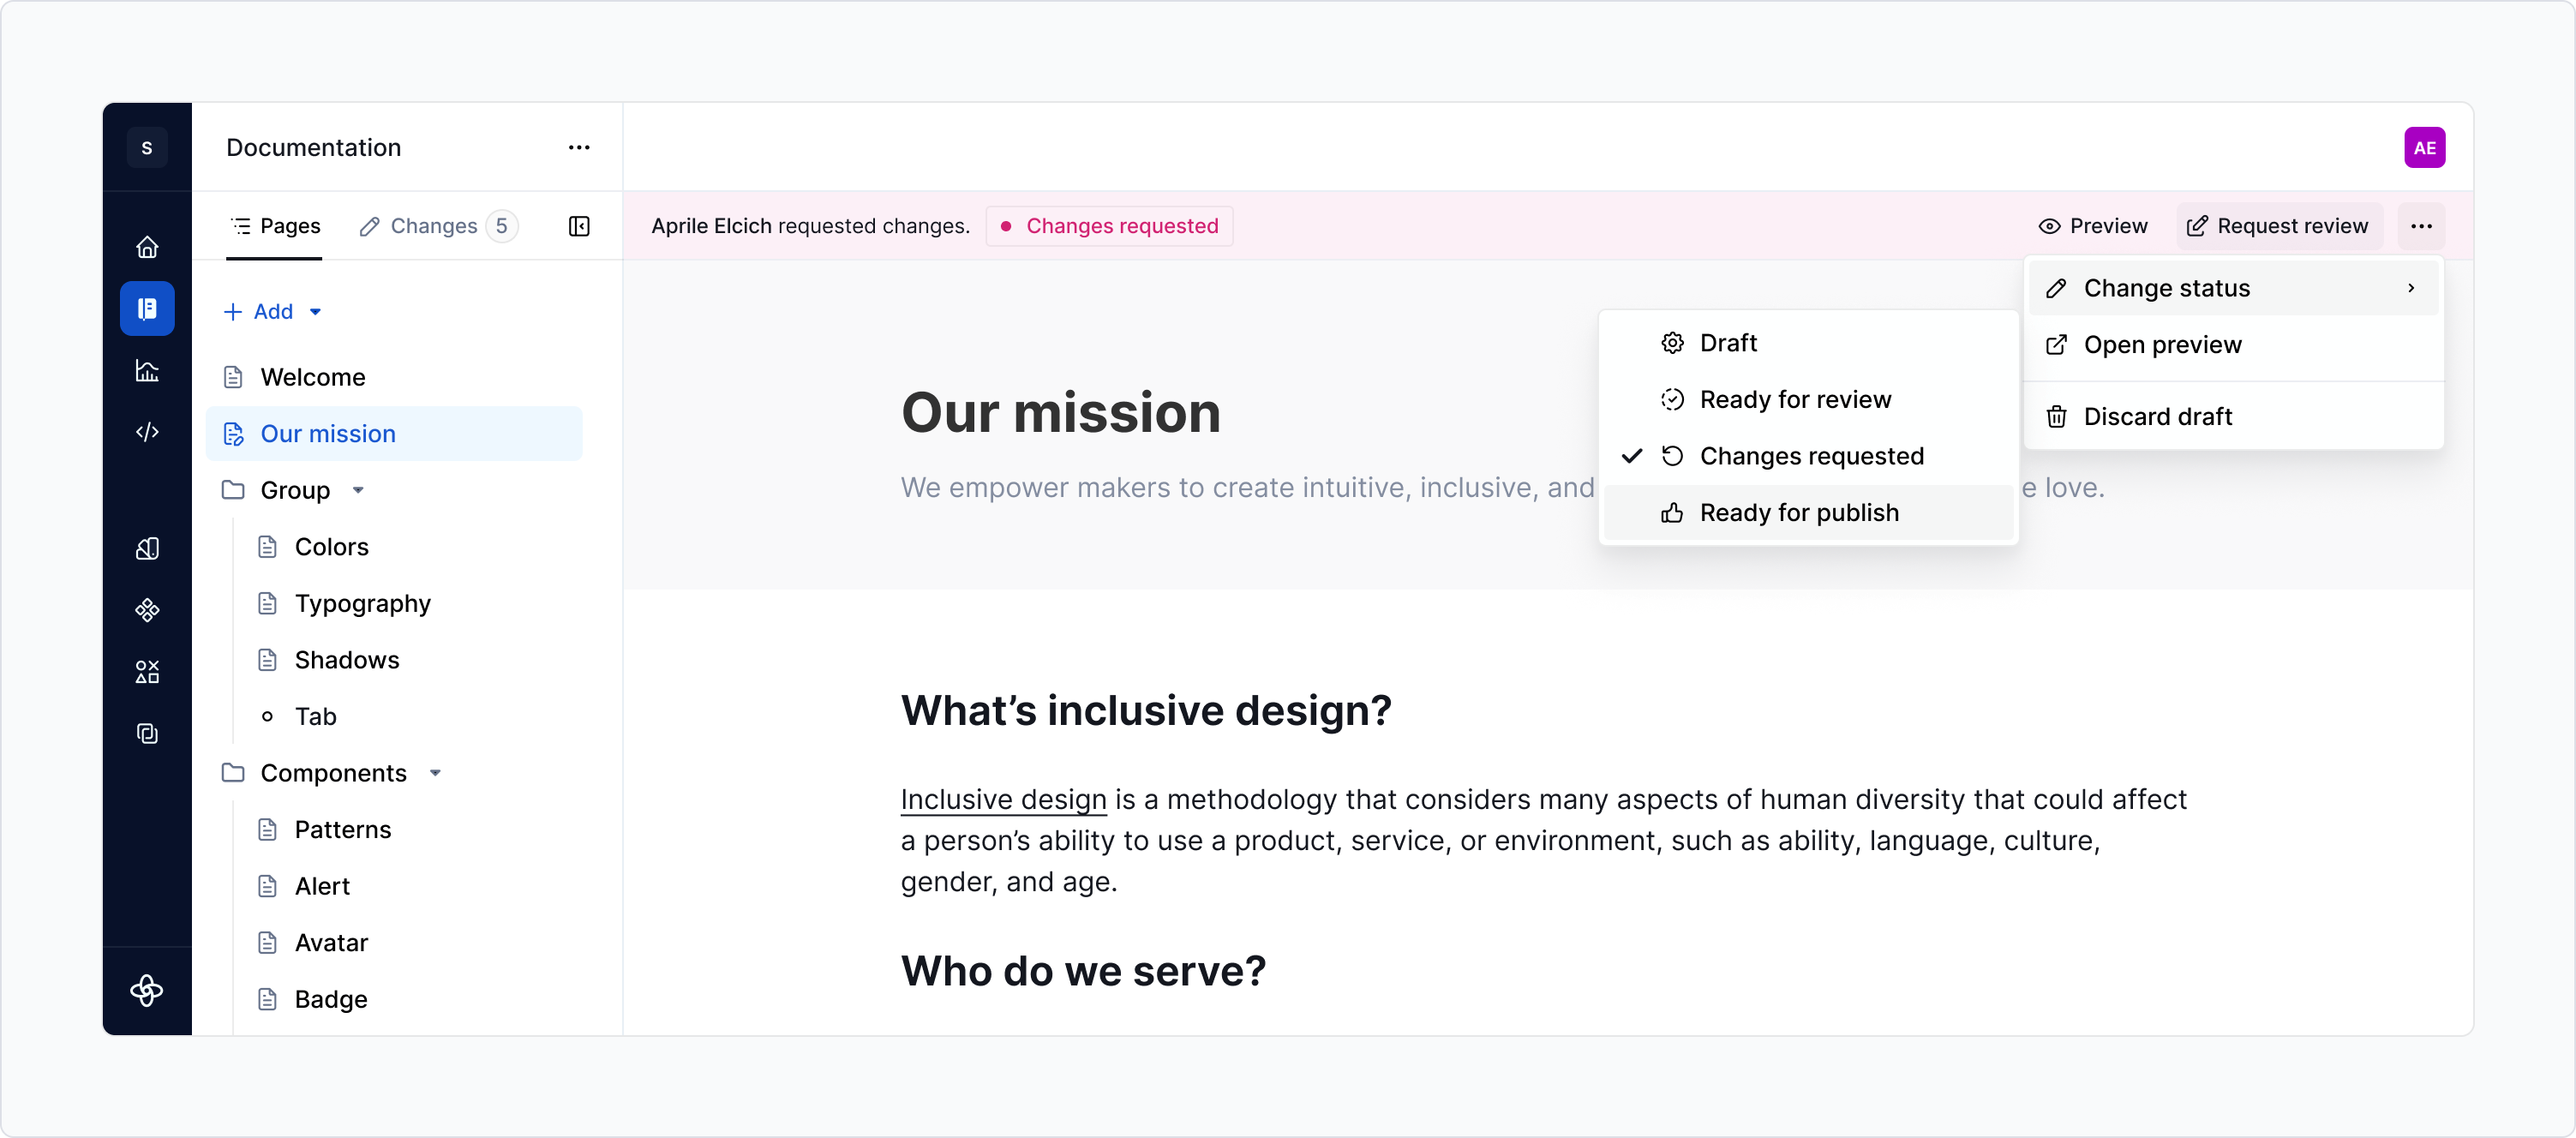The image size is (2576, 1138).
Task: Choose the Draft status option
Action: (1728, 343)
